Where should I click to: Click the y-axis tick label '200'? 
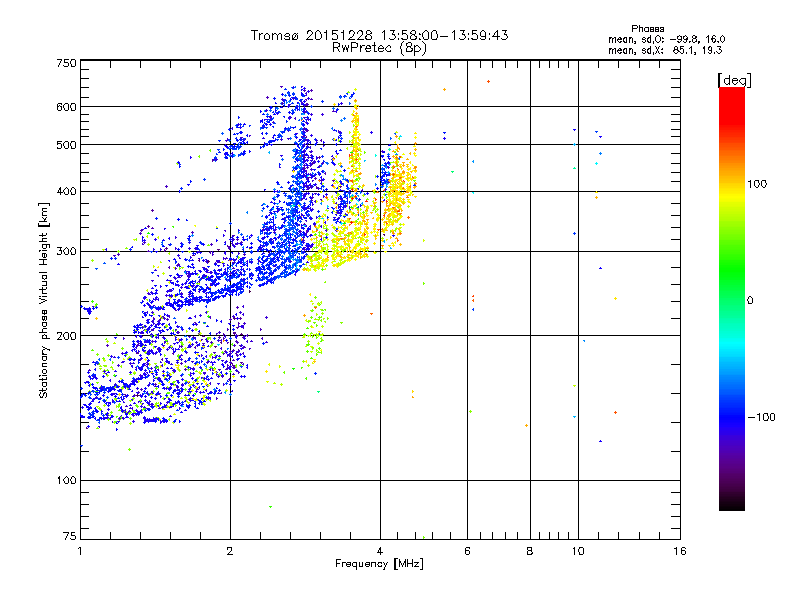66,336
